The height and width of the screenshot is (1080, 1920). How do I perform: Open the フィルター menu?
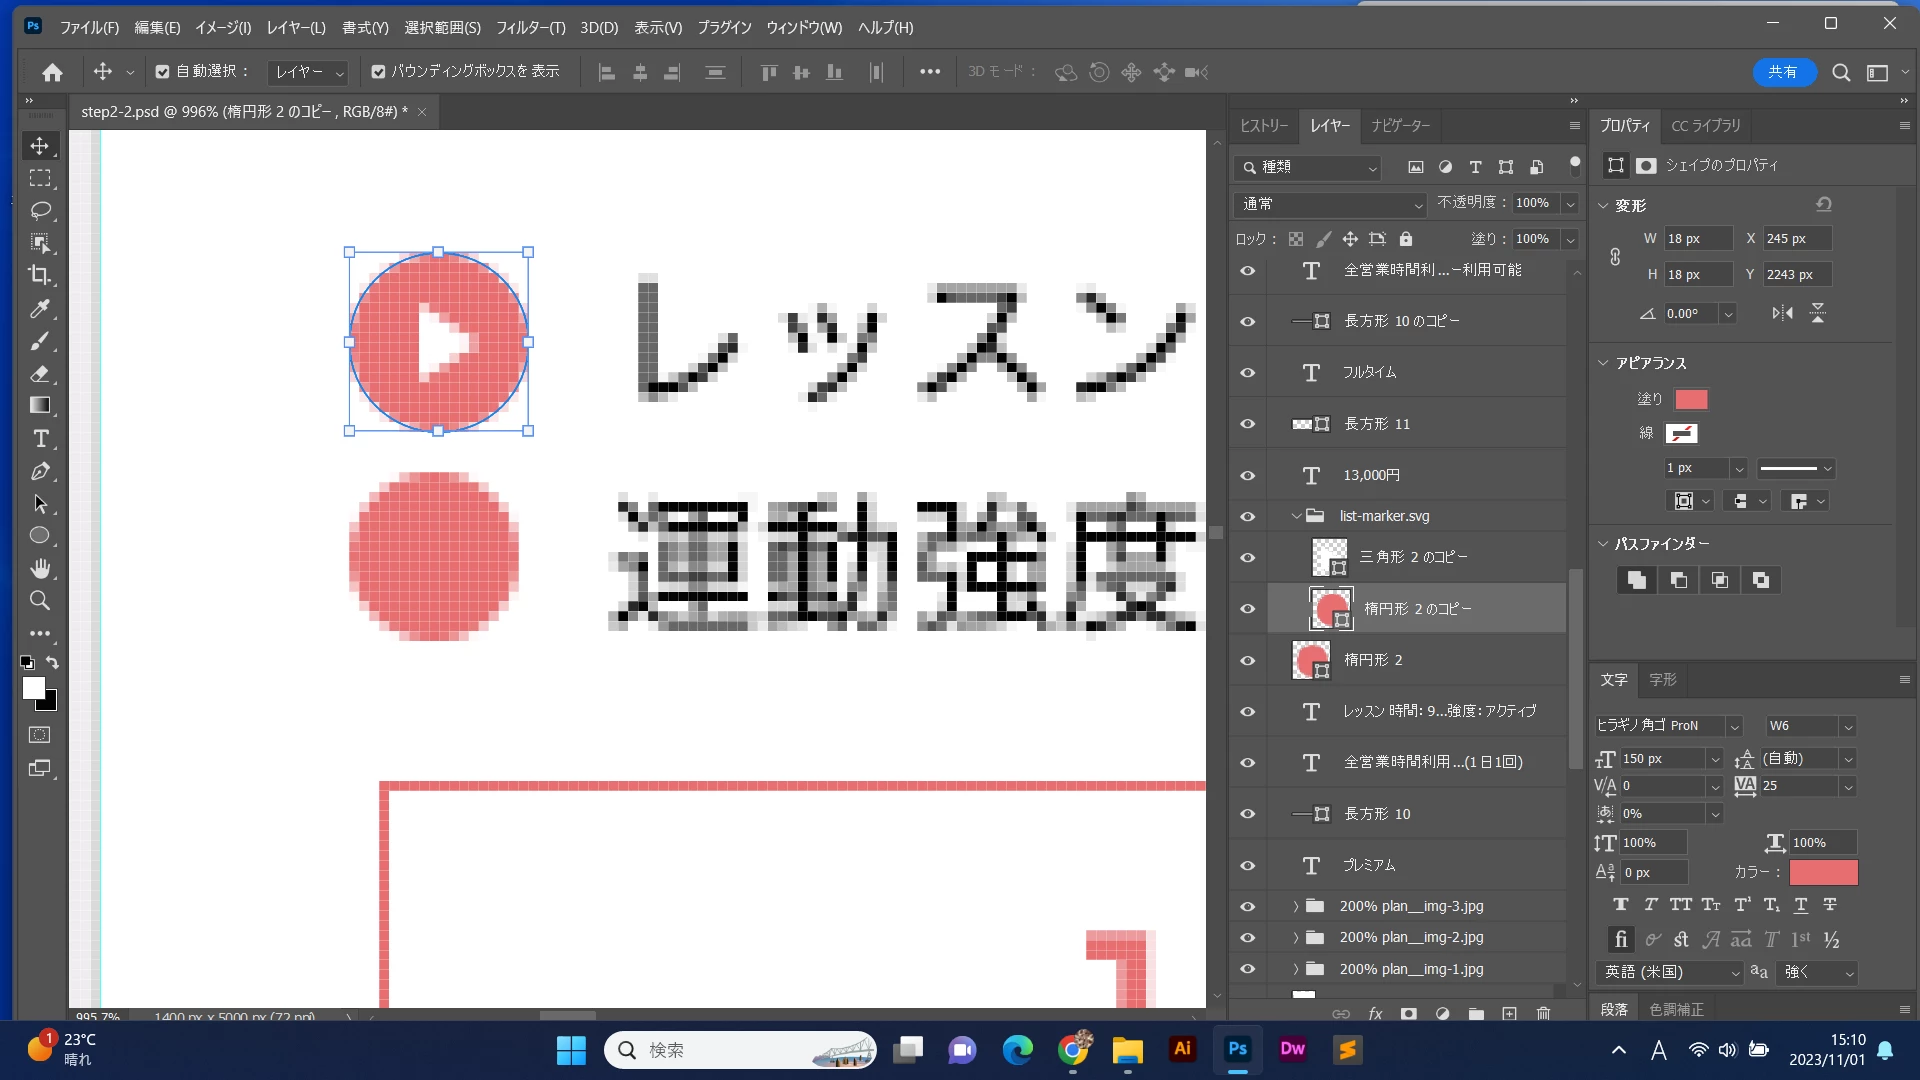click(x=530, y=28)
